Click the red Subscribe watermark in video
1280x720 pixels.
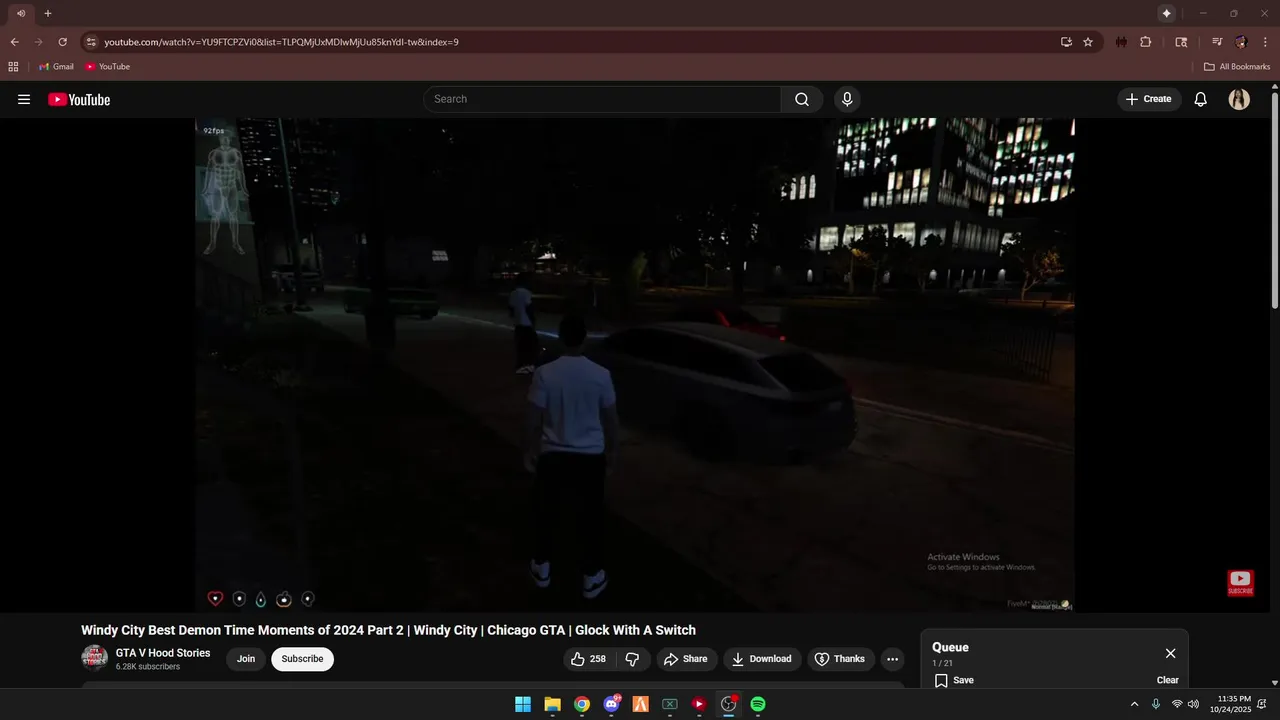coord(1240,583)
